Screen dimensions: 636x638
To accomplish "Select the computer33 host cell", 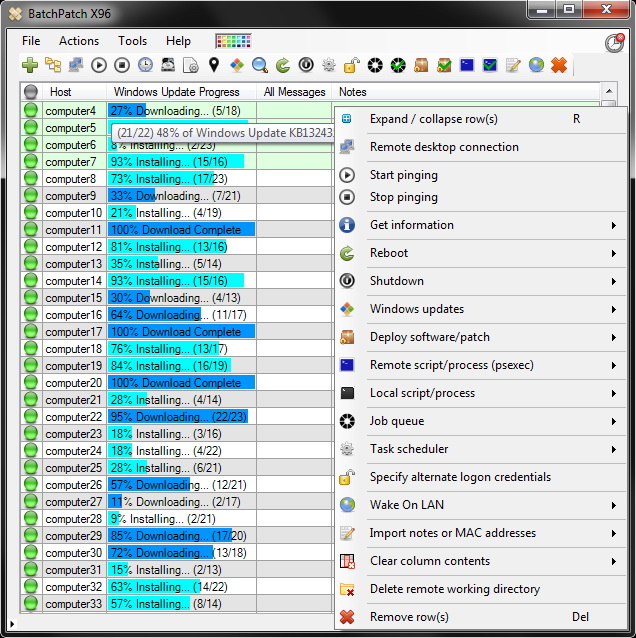I will click(x=74, y=604).
